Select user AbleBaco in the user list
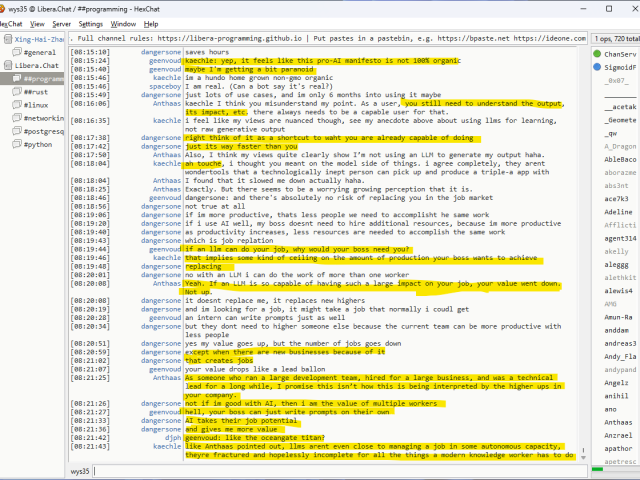 [620, 158]
